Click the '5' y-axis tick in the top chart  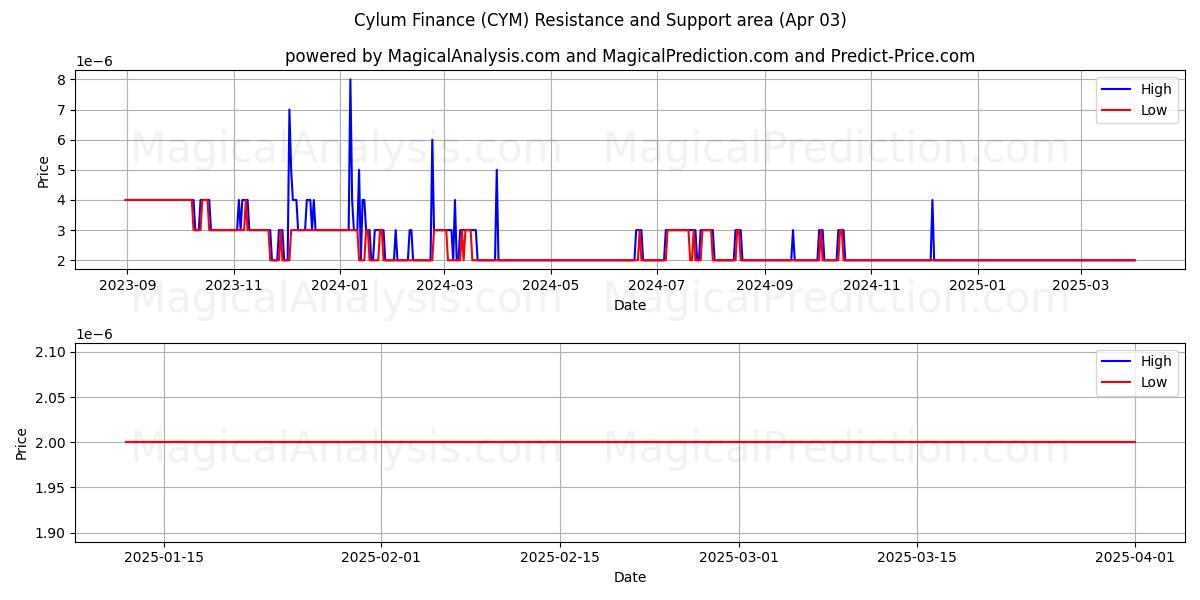click(61, 170)
